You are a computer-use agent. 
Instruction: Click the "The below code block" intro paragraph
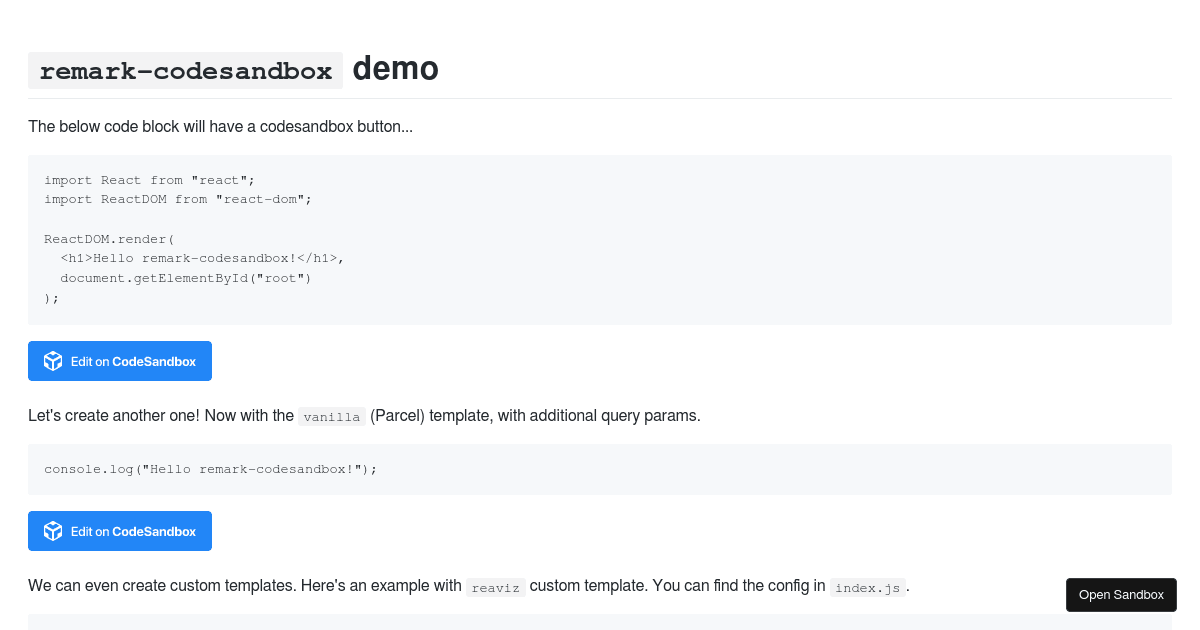220,127
